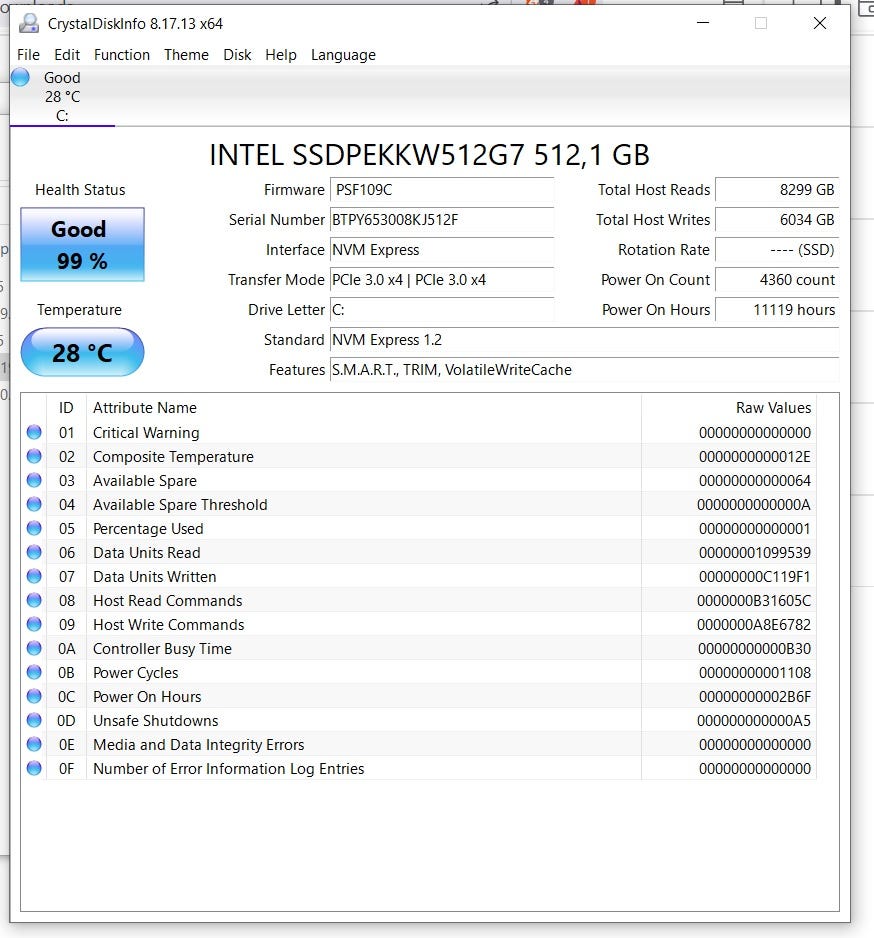Viewport: 874px width, 938px height.
Task: Click status icon for Power Cycles row
Action: click(x=34, y=672)
